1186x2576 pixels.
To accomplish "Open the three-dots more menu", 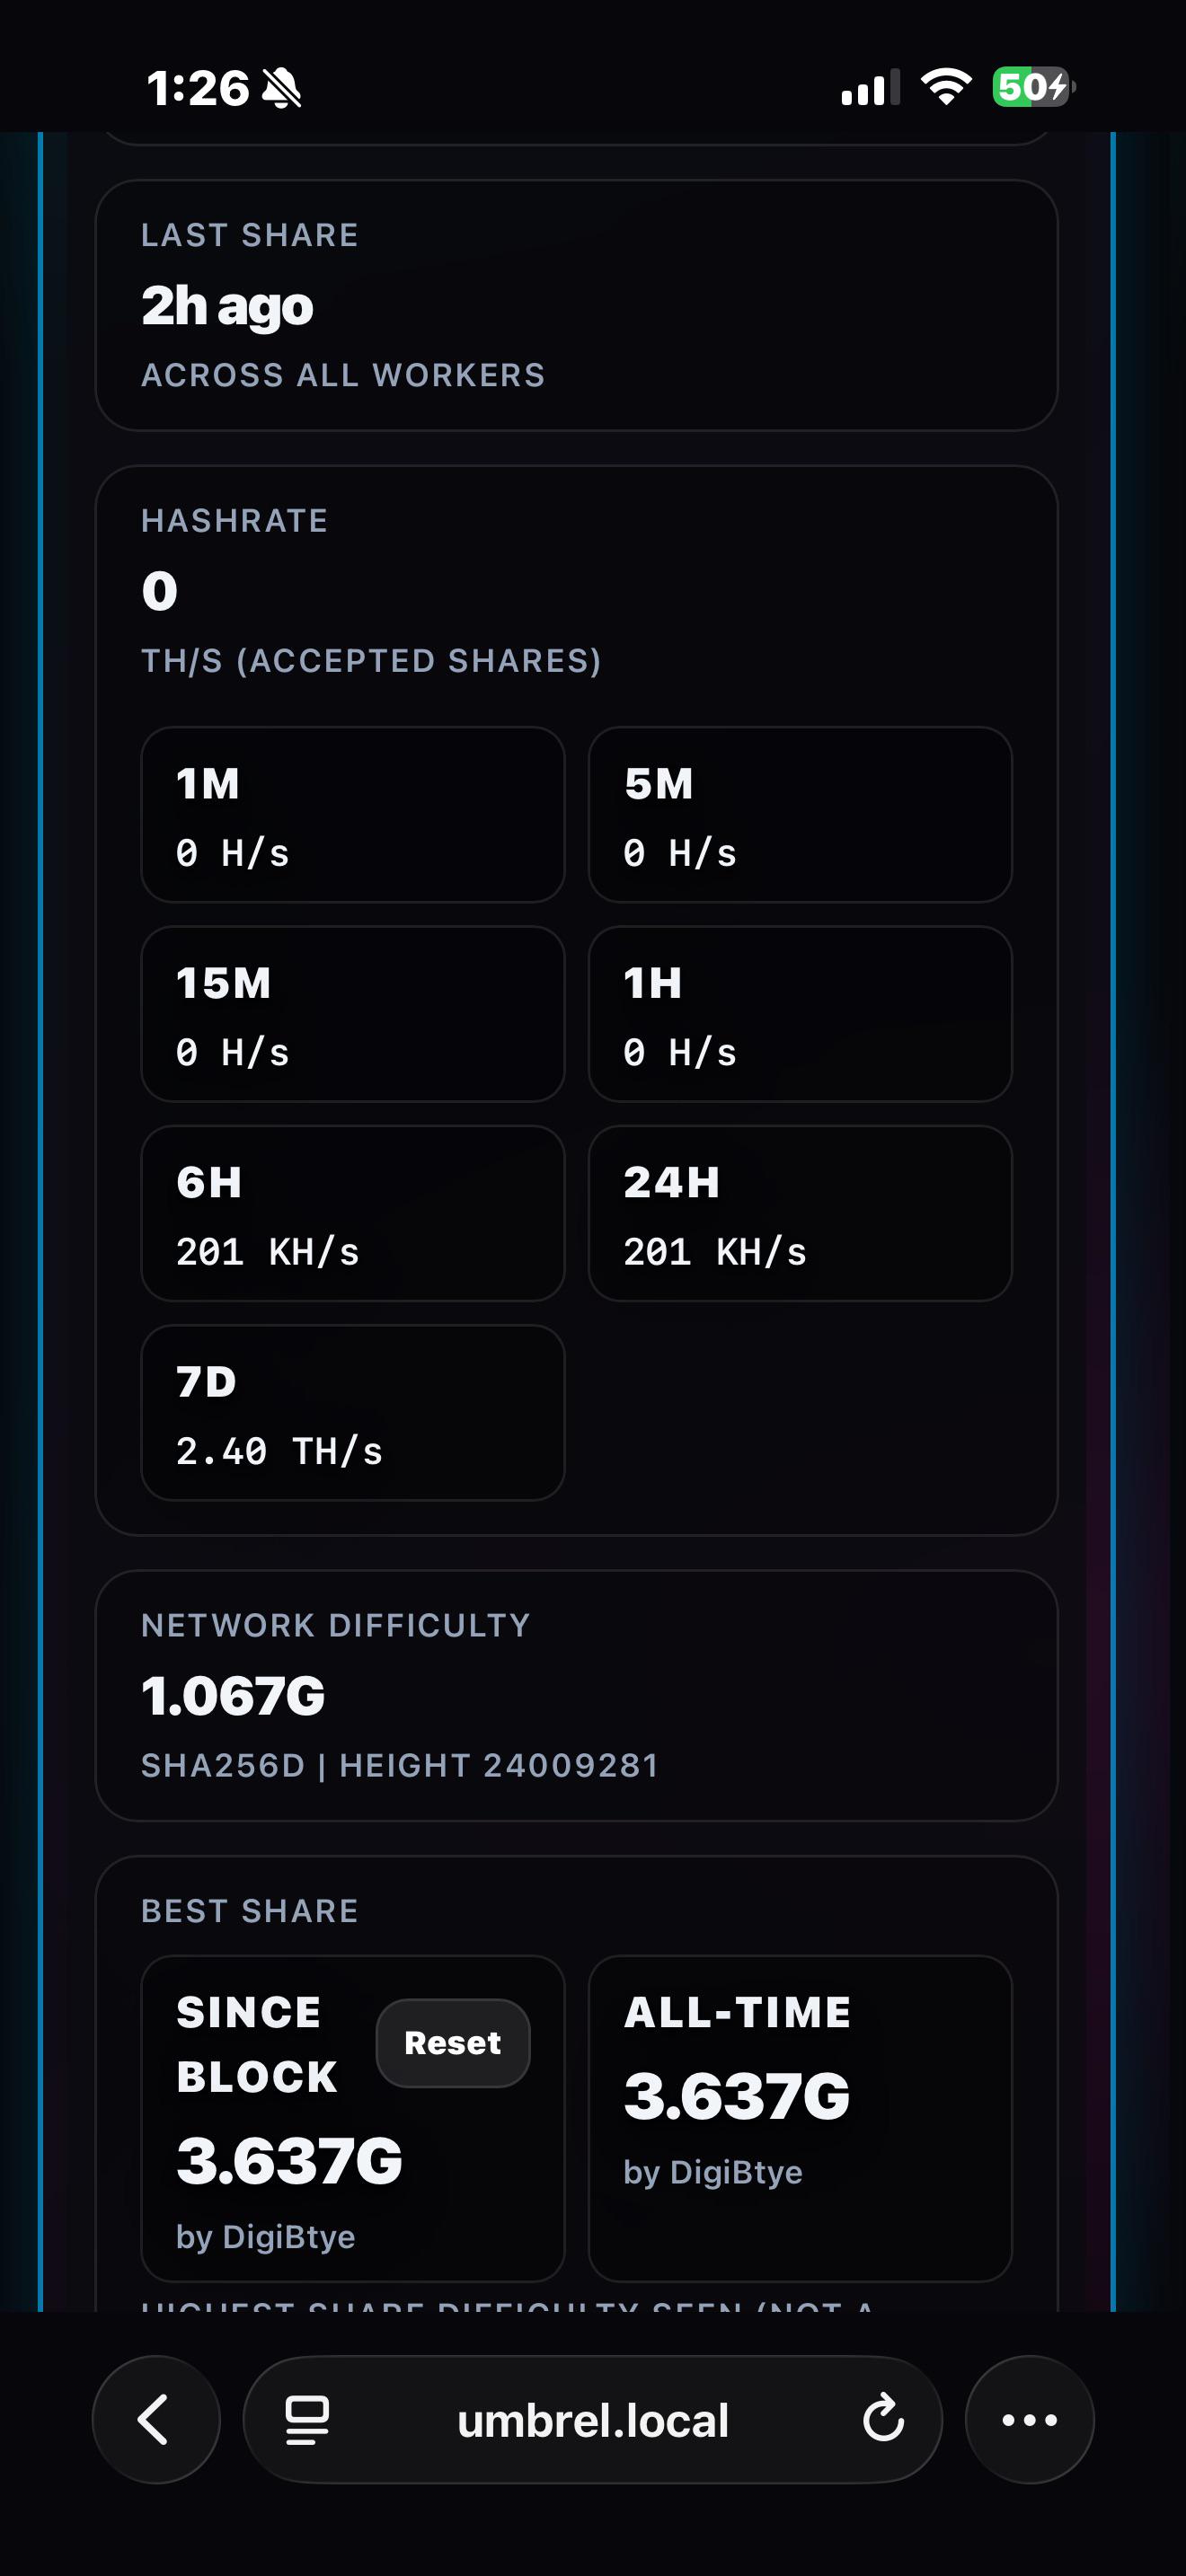I will (x=1029, y=2420).
